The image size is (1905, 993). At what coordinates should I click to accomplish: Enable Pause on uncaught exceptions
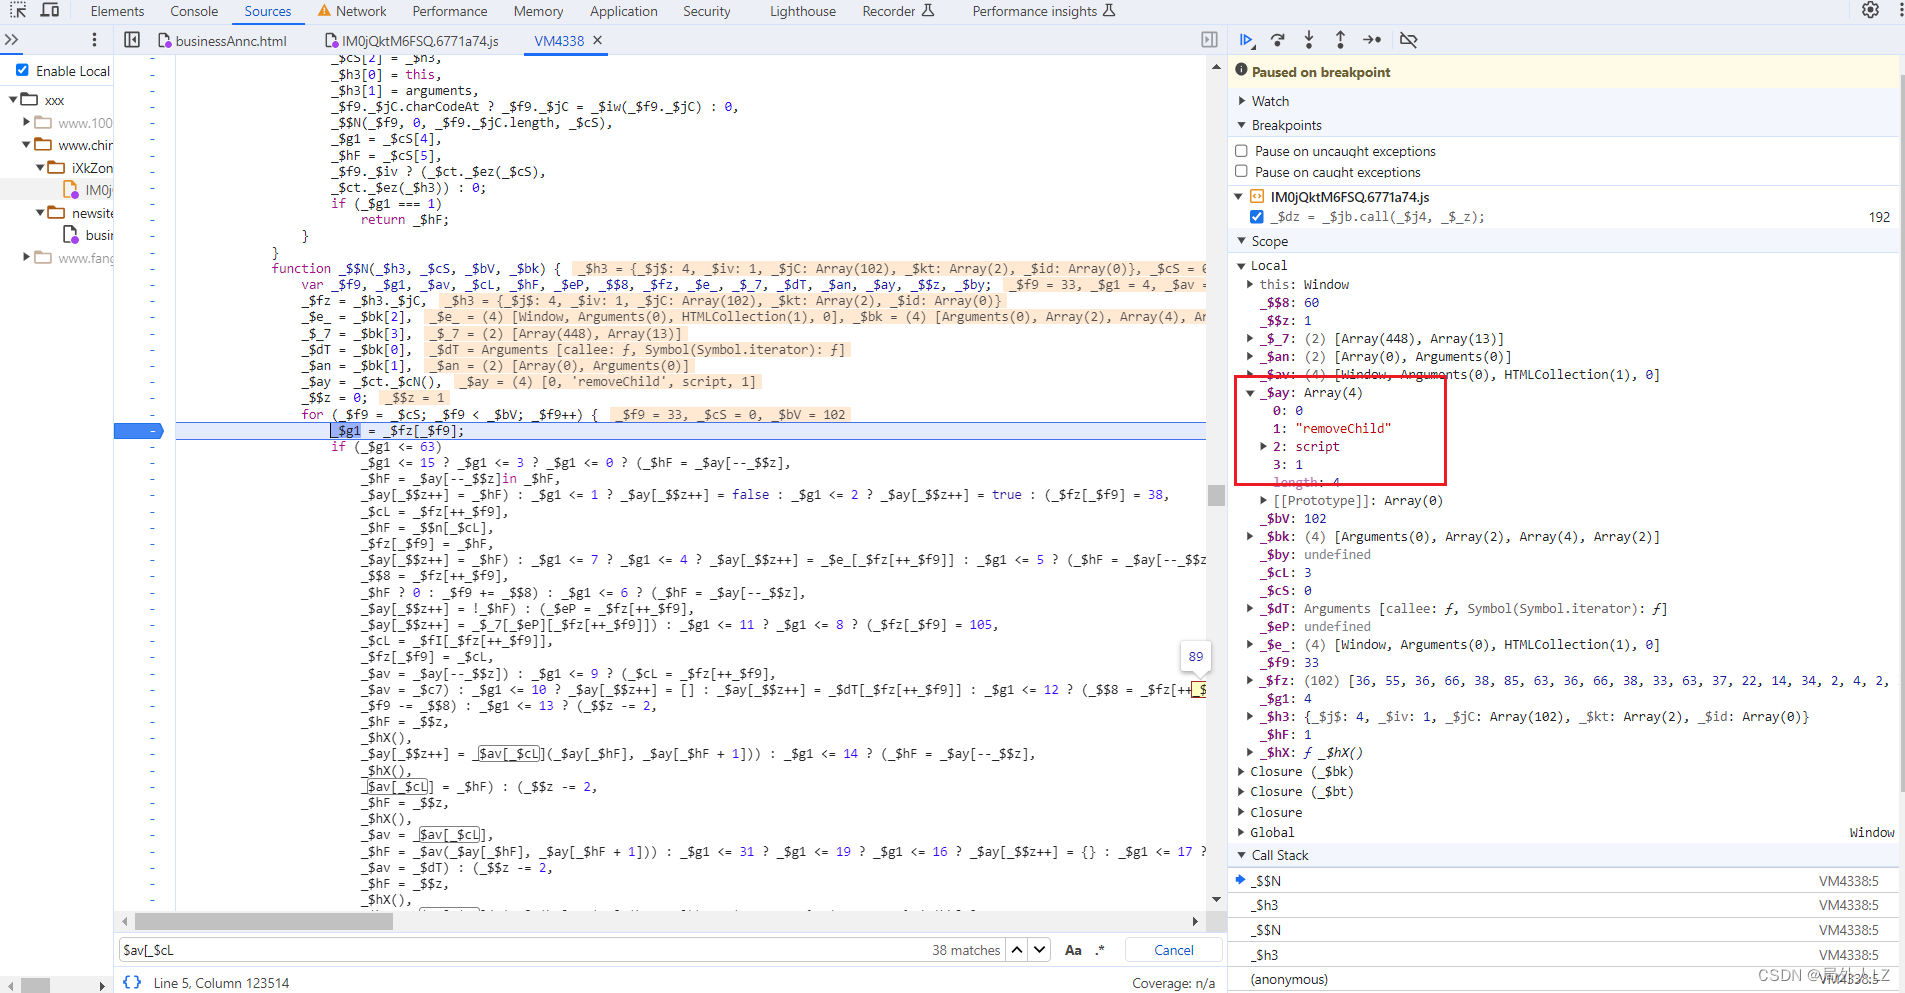(1241, 151)
